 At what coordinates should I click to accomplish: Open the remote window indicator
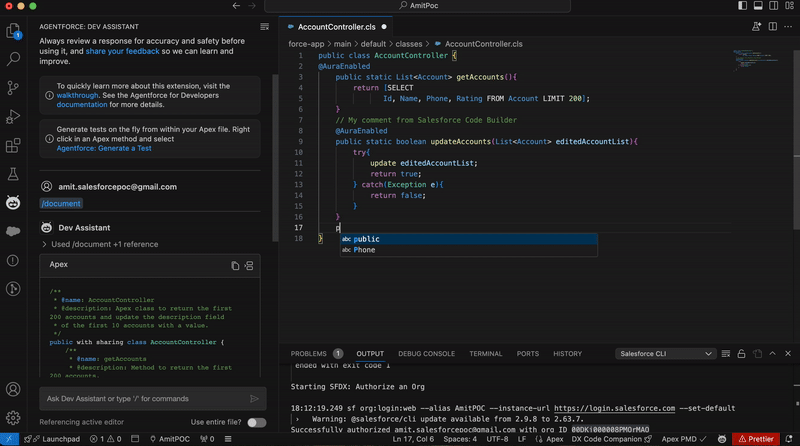(x=9, y=439)
